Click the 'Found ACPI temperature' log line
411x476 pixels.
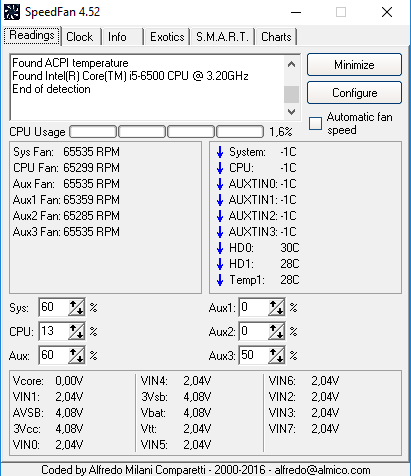click(x=70, y=63)
